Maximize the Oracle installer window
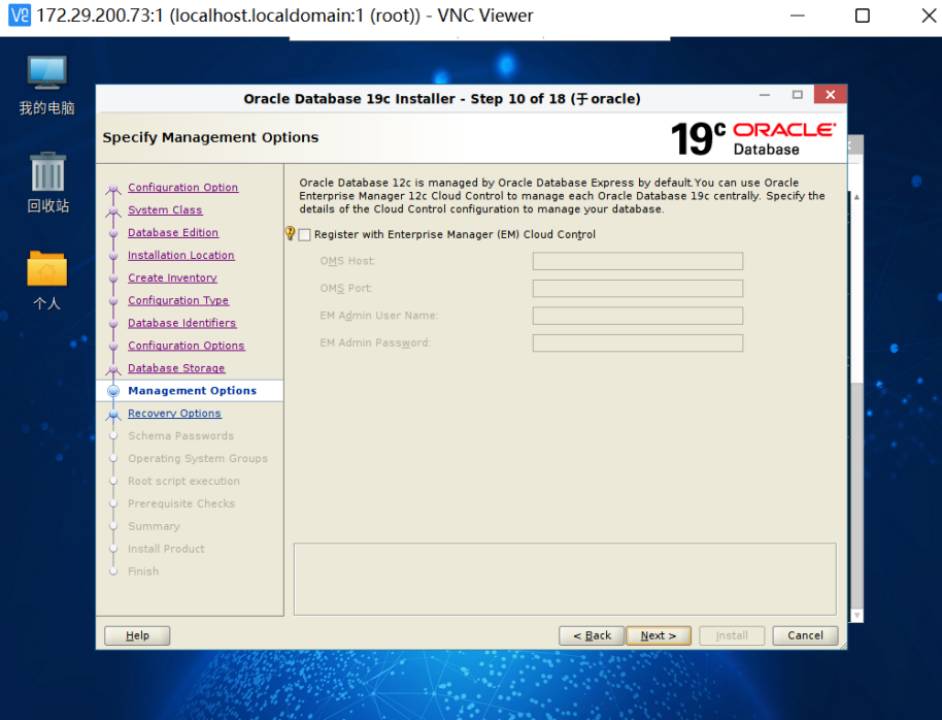942x720 pixels. tap(797, 96)
